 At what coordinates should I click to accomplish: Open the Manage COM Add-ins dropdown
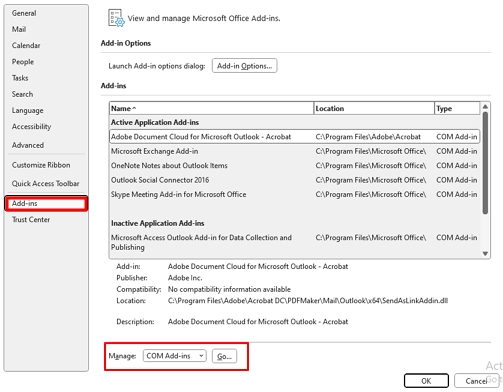point(175,356)
